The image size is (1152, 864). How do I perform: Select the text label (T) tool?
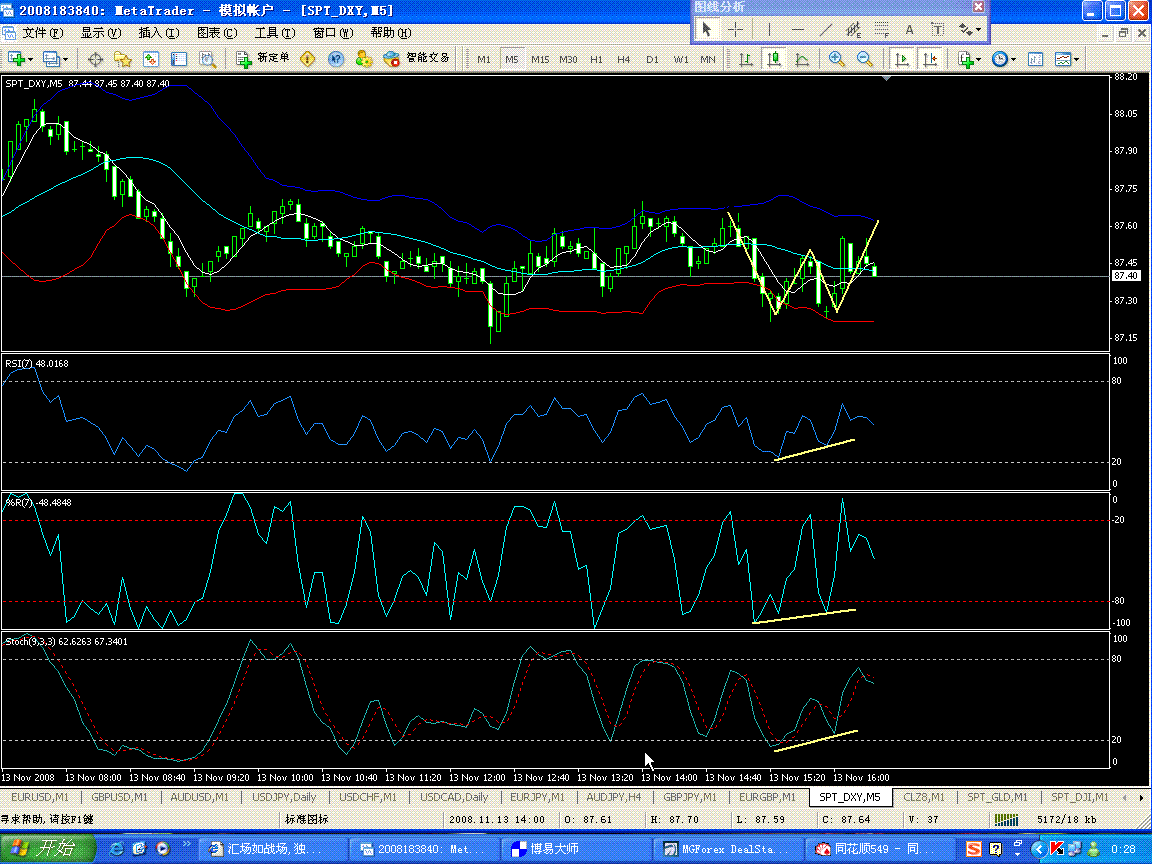tap(937, 29)
